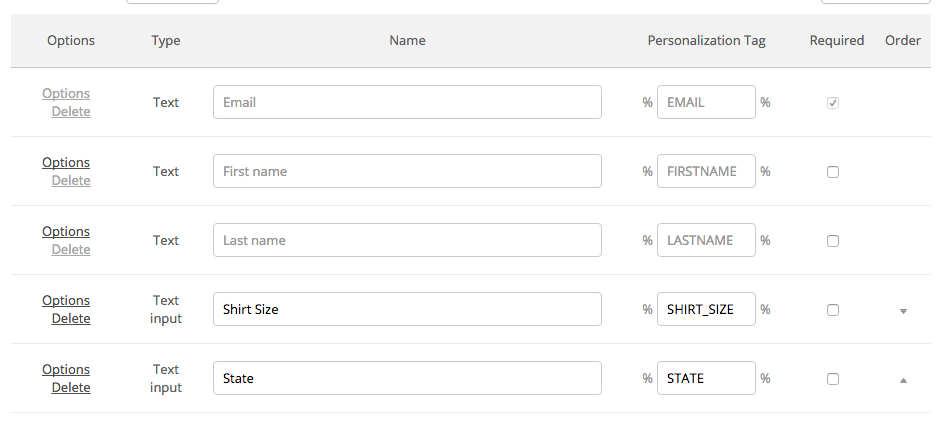This screenshot has width=939, height=421.
Task: Click the STATE personalization tag field
Action: click(705, 378)
